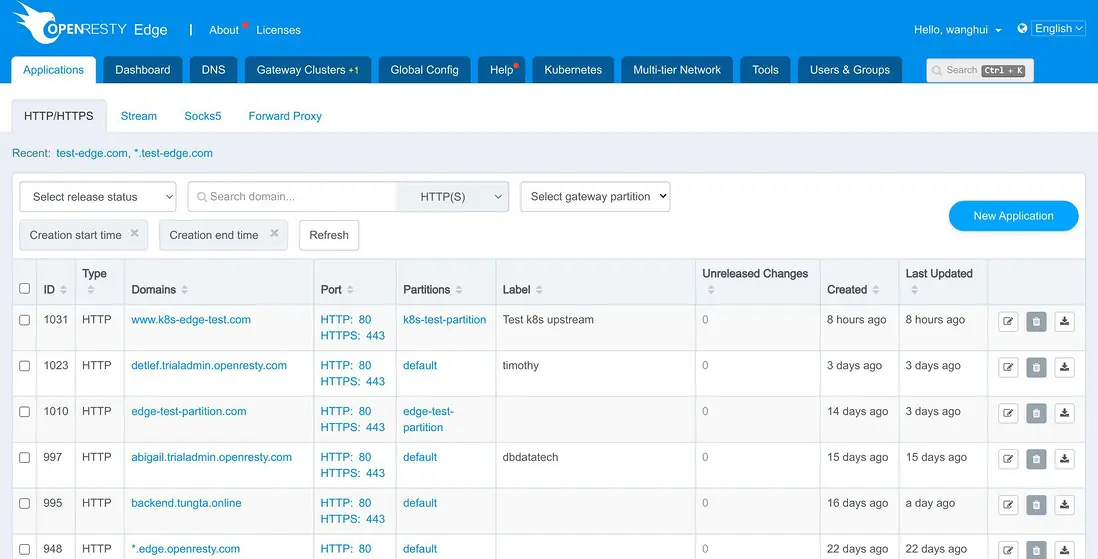Open the detlef.trialadmin.openresty.com domain link
The width and height of the screenshot is (1098, 559).
click(209, 365)
